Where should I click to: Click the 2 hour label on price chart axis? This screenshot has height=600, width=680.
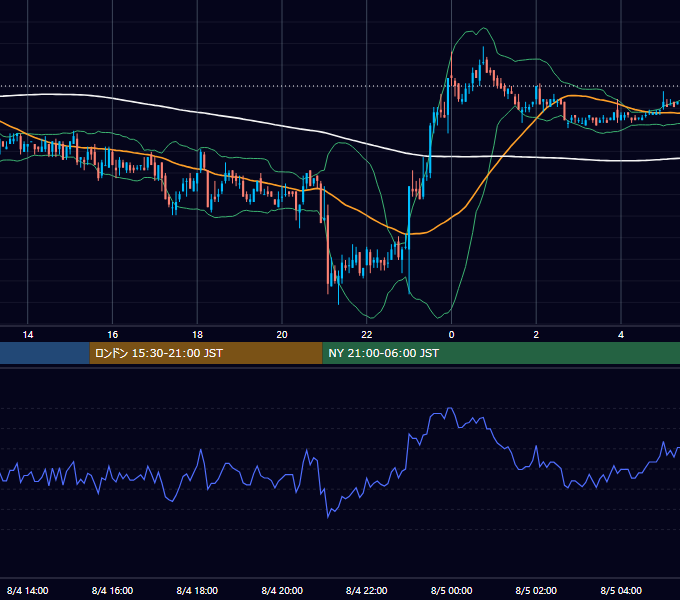[x=536, y=335]
